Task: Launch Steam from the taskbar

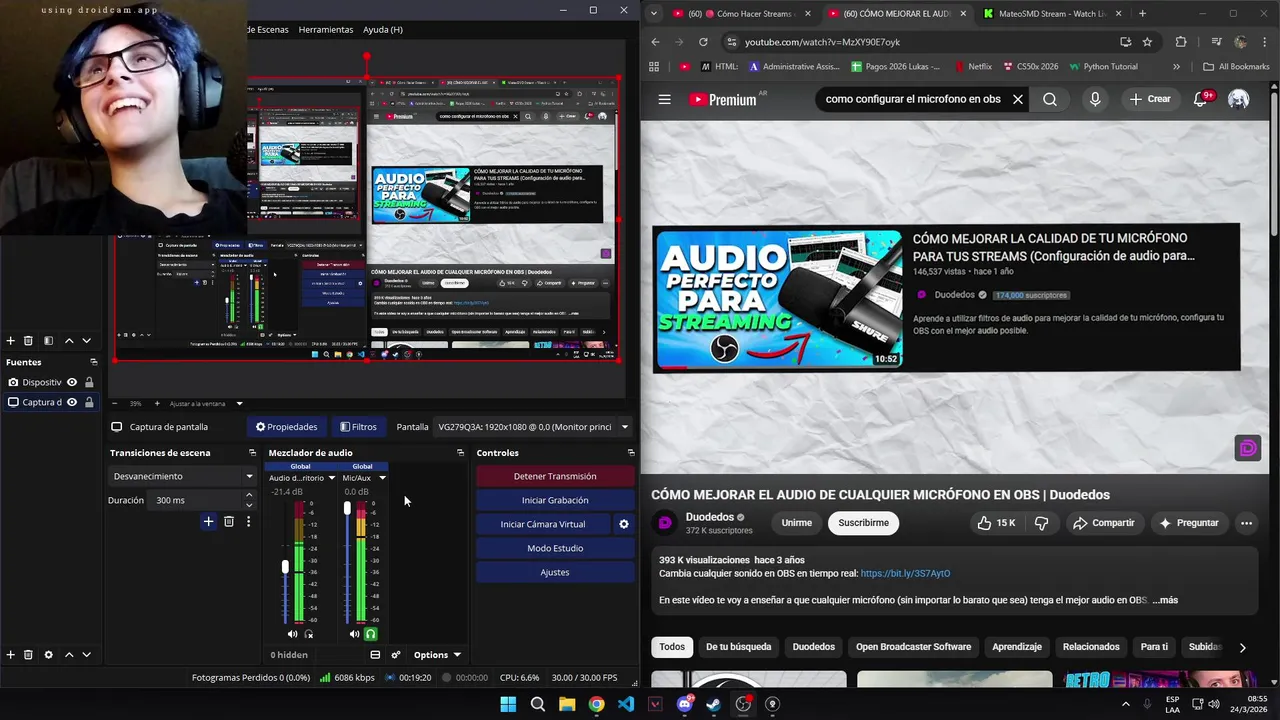Action: coord(714,704)
